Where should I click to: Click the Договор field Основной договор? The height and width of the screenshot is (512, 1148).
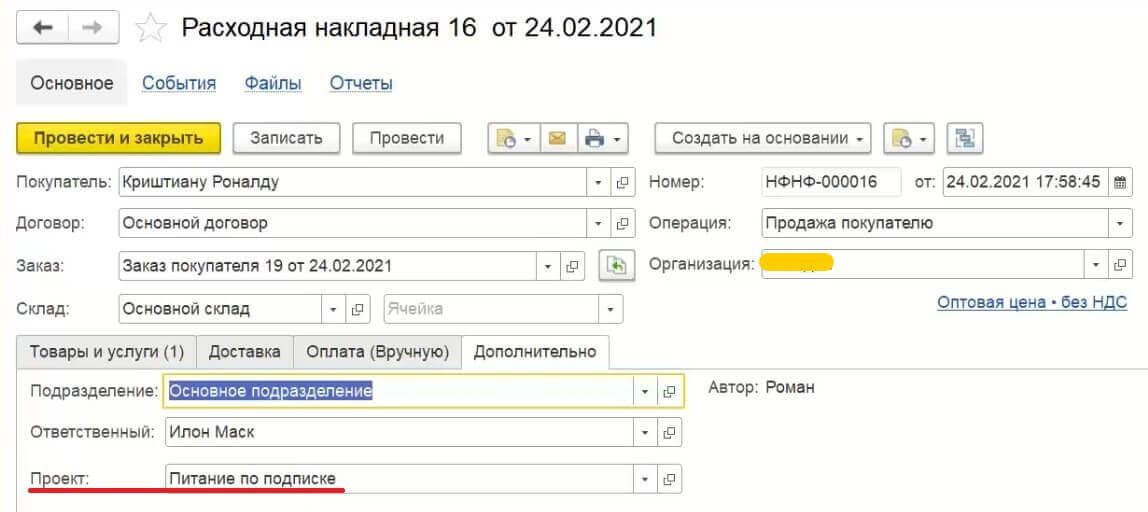tap(353, 223)
